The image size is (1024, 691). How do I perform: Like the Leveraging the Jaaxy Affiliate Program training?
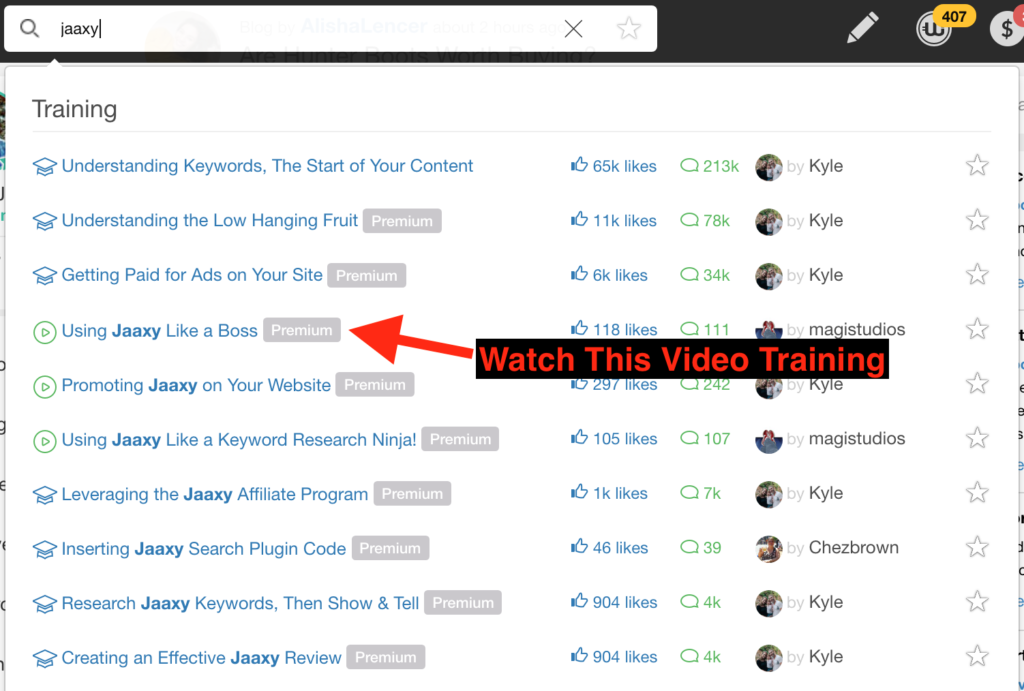coord(579,493)
